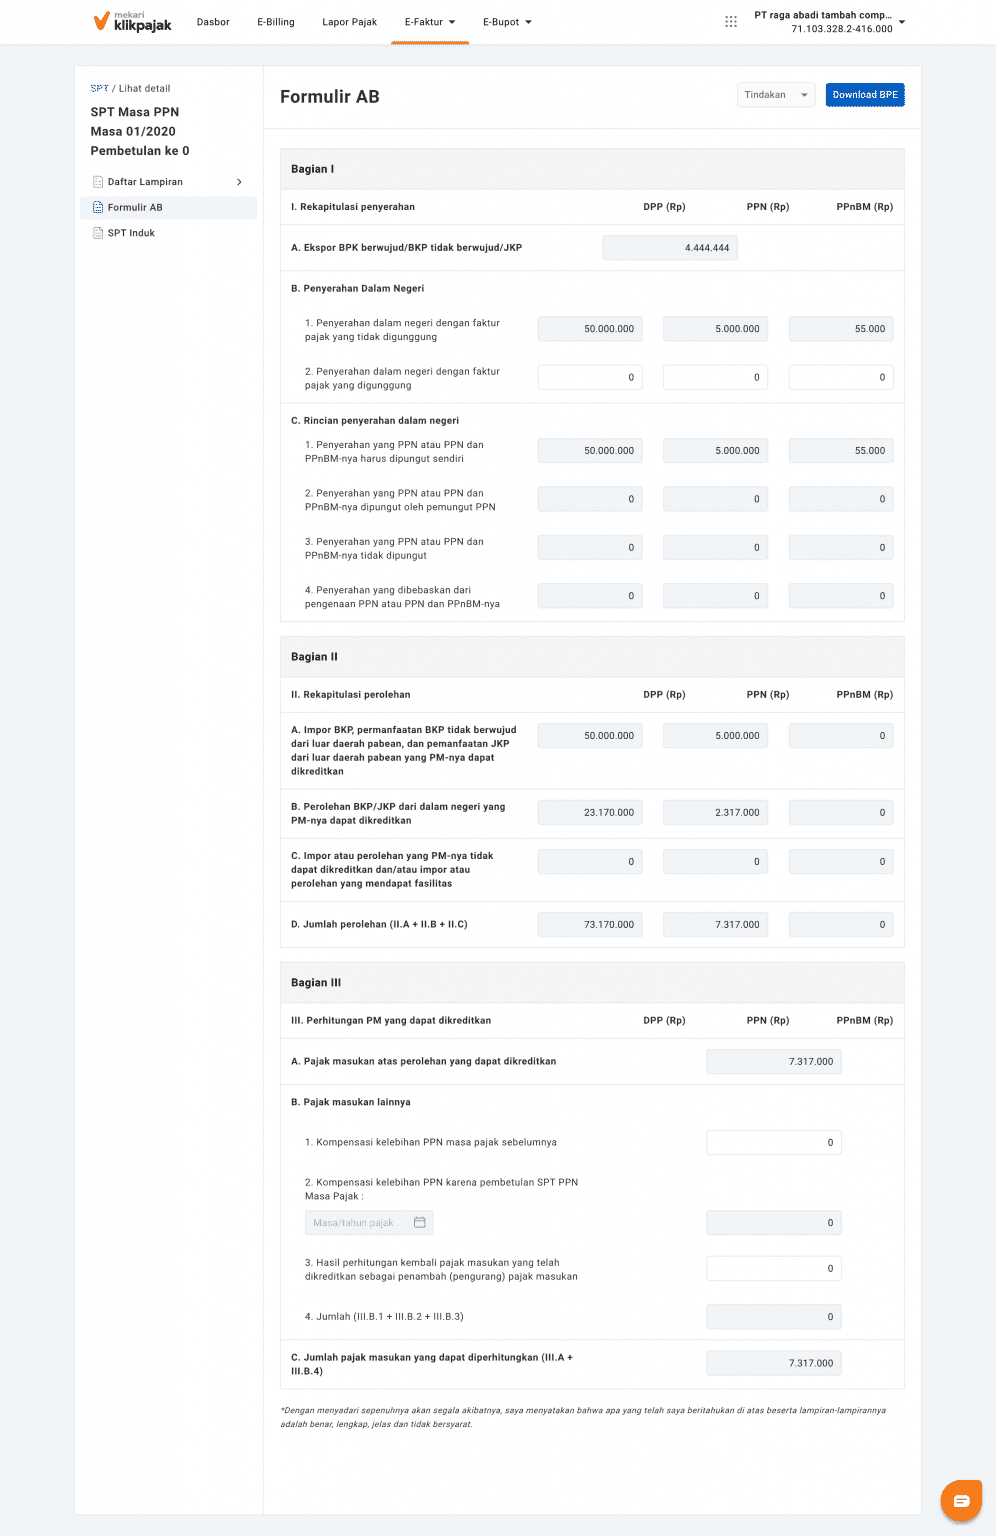Click the calendar icon in Masa/tahun pajak
This screenshot has width=996, height=1536.
(x=420, y=1223)
